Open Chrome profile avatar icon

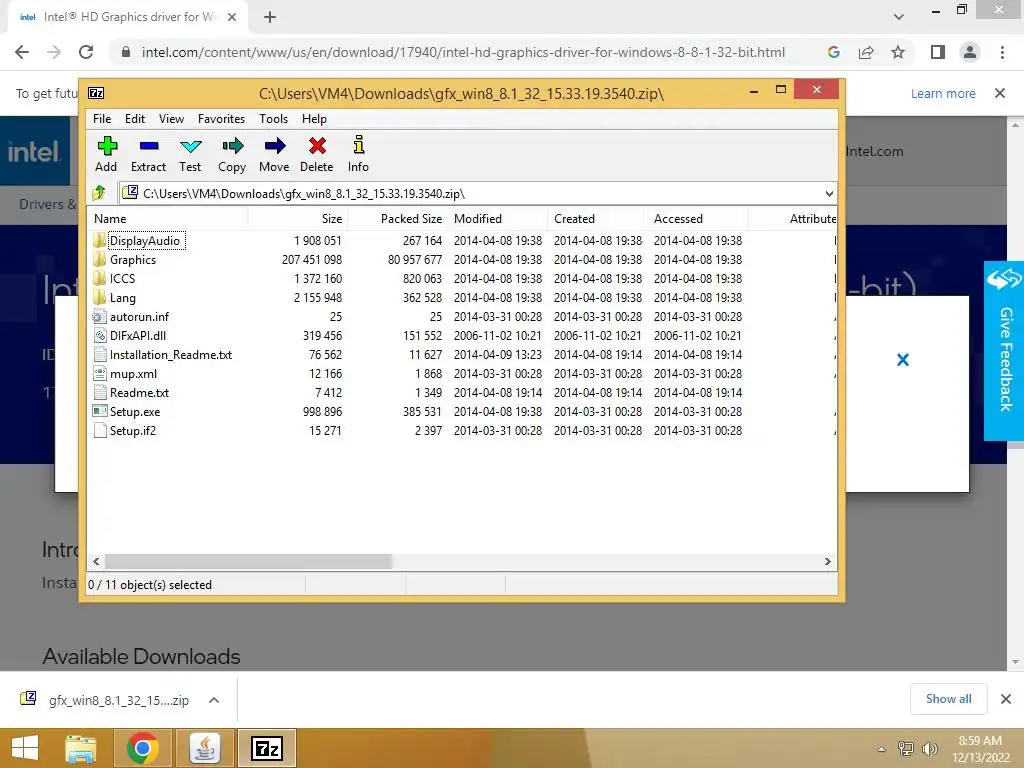click(970, 52)
